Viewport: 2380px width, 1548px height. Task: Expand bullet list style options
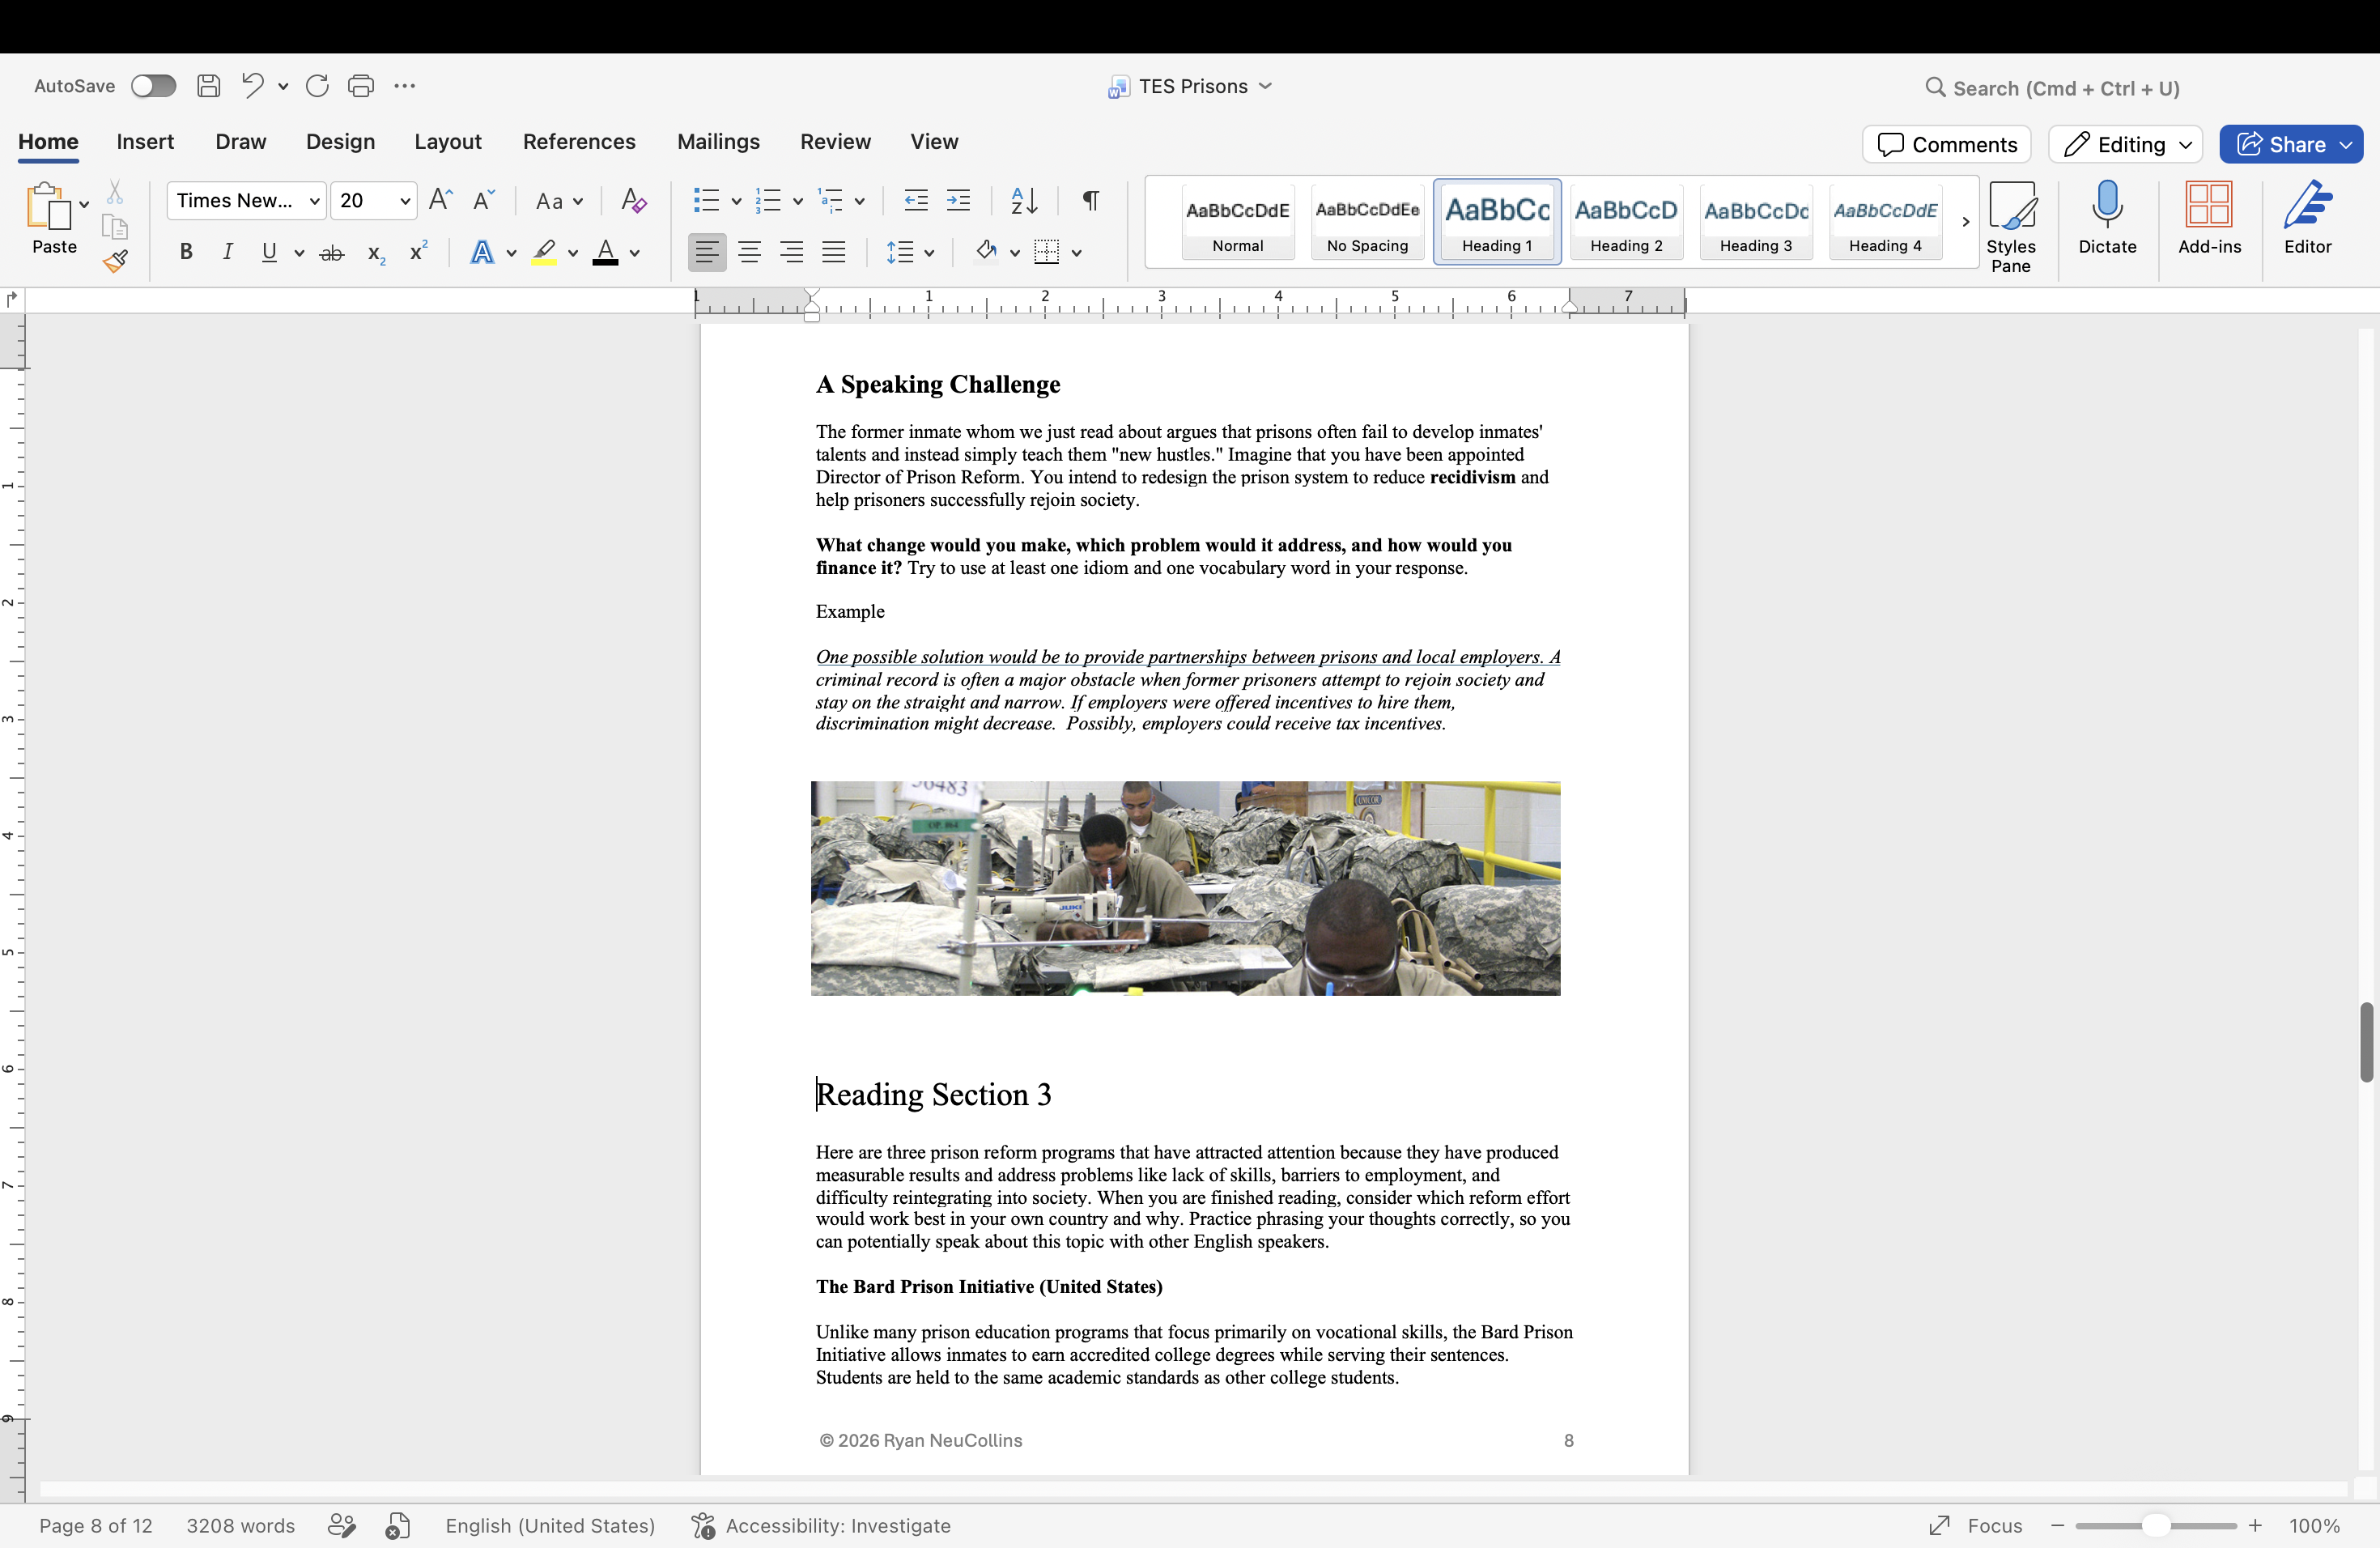click(x=736, y=201)
